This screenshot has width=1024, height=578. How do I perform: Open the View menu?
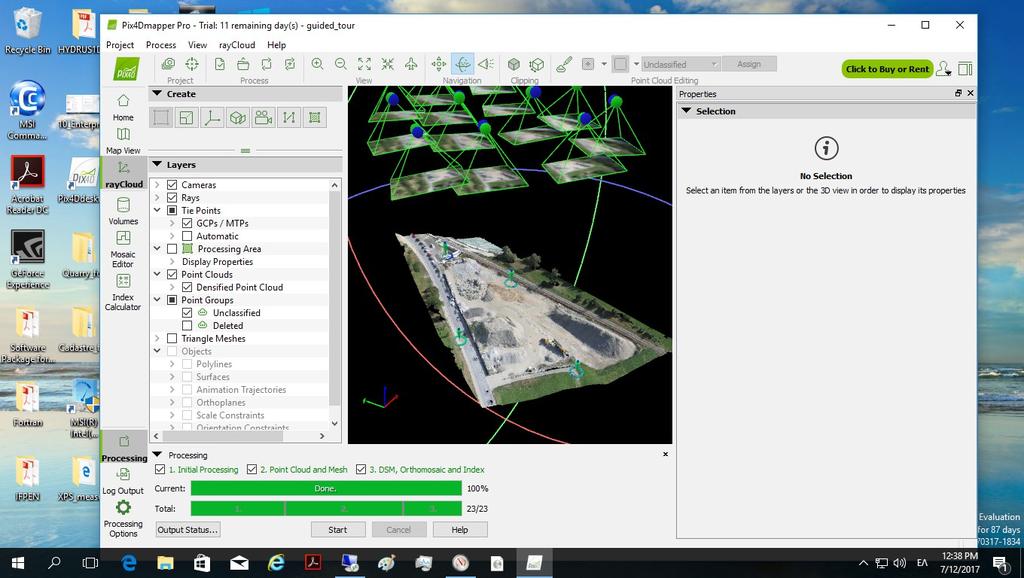(197, 45)
